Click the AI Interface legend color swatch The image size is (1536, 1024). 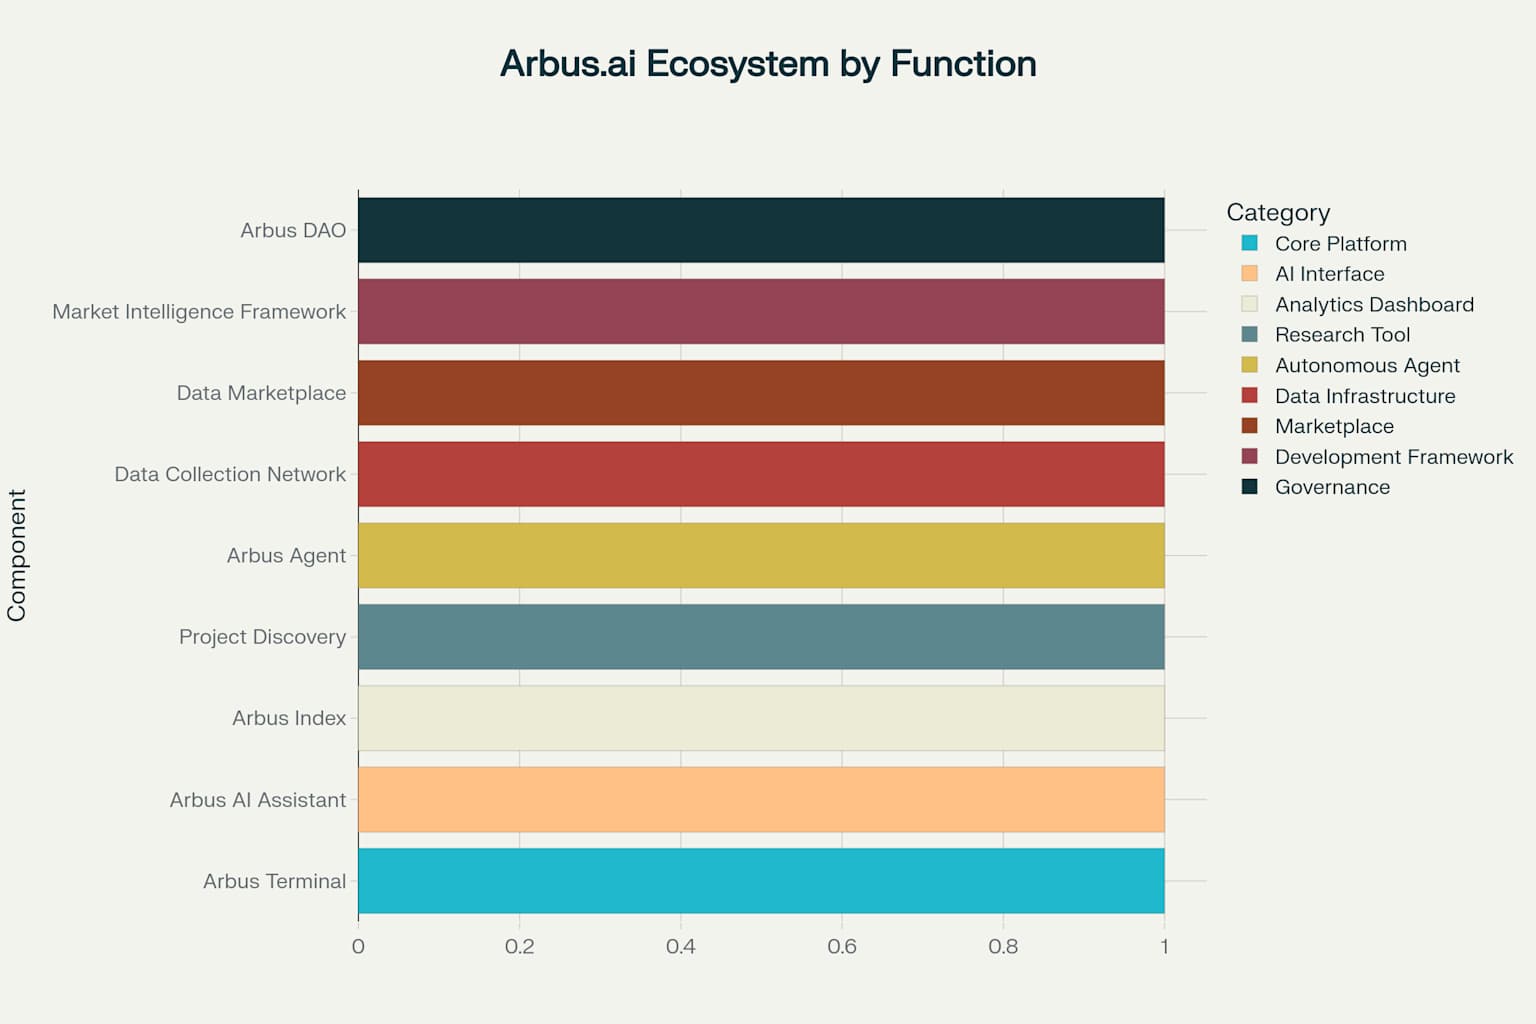pos(1249,273)
